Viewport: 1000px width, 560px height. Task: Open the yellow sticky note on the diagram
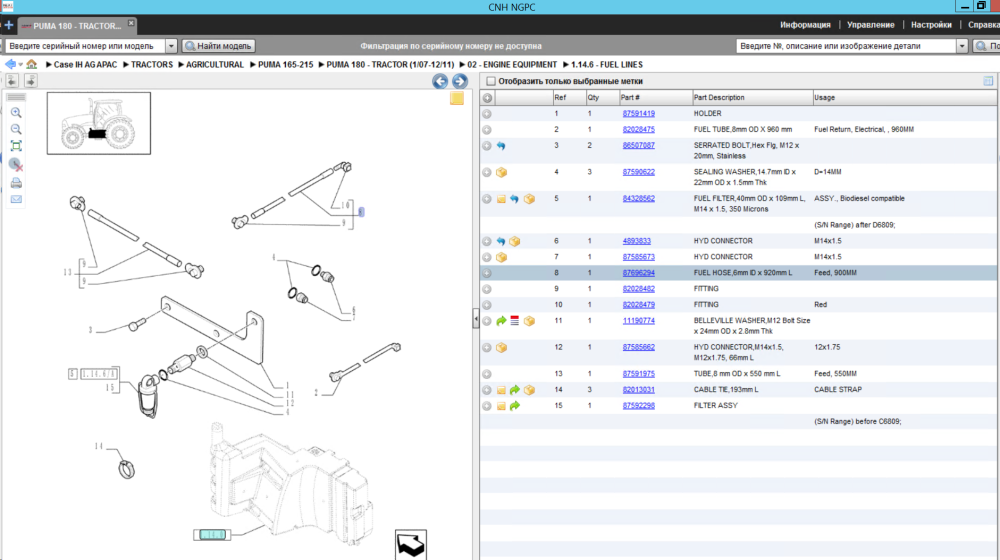[457, 98]
